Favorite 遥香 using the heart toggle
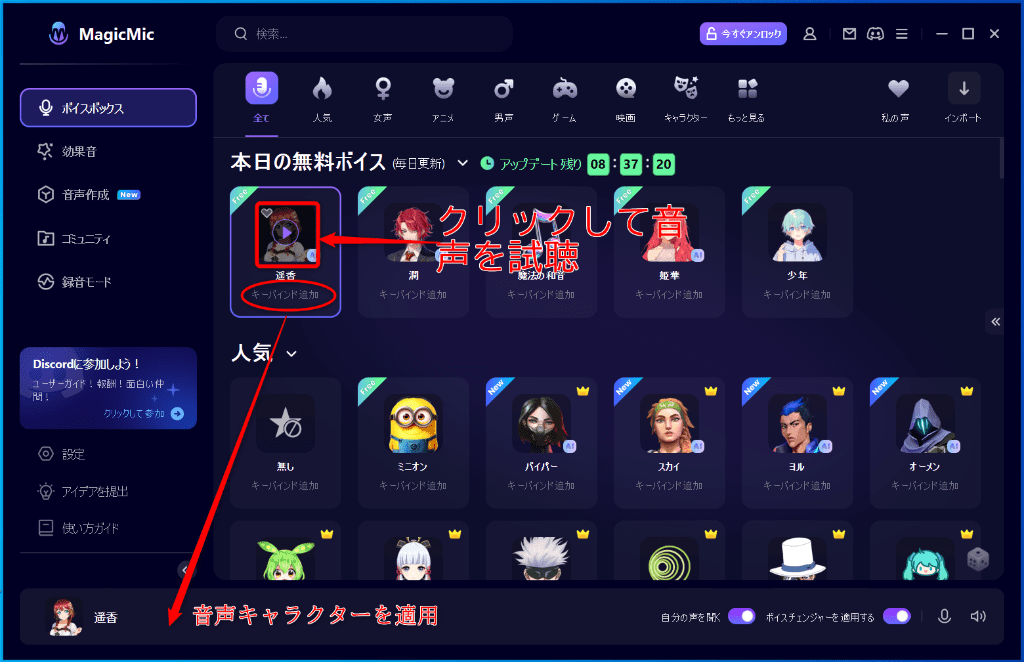1024x662 pixels. coord(266,210)
